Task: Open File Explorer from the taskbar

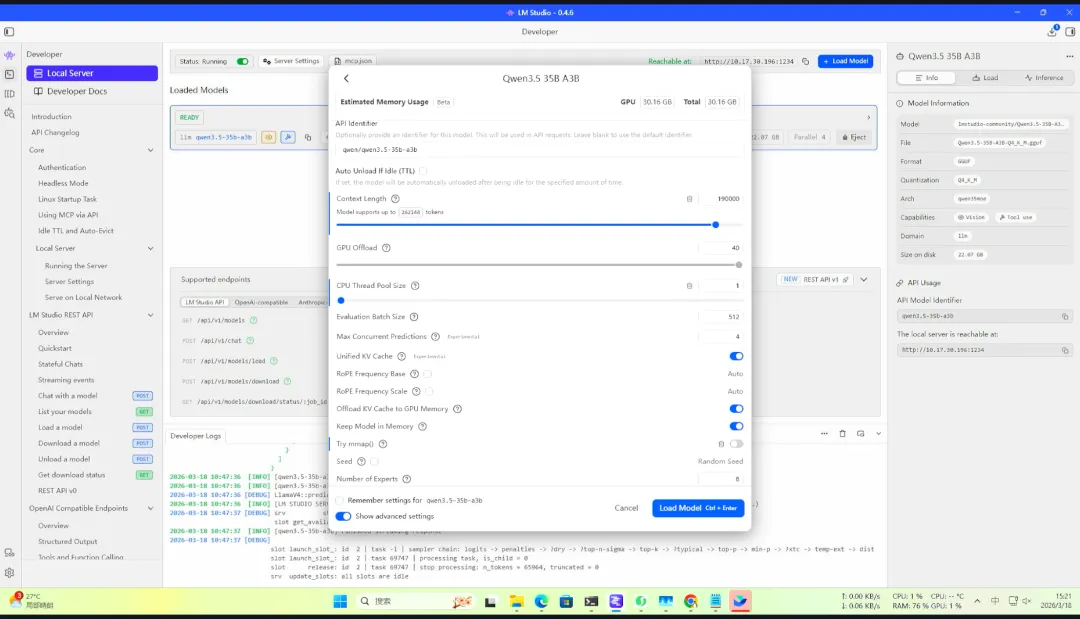Action: (517, 602)
